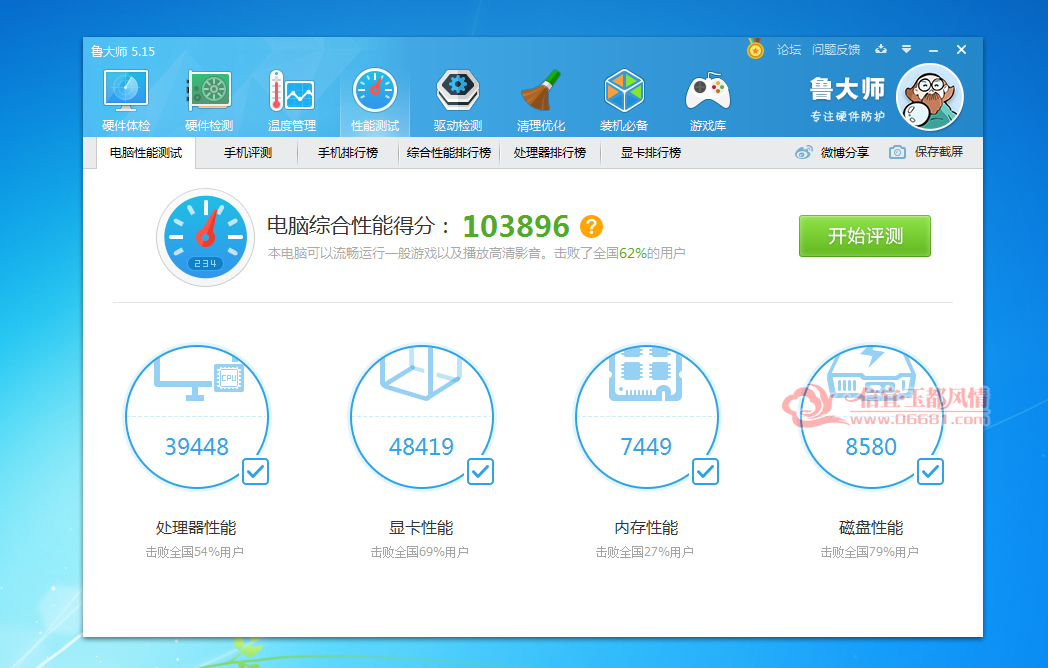The width and height of the screenshot is (1048, 668).
Task: Close the 鲁大师 window
Action: [962, 49]
